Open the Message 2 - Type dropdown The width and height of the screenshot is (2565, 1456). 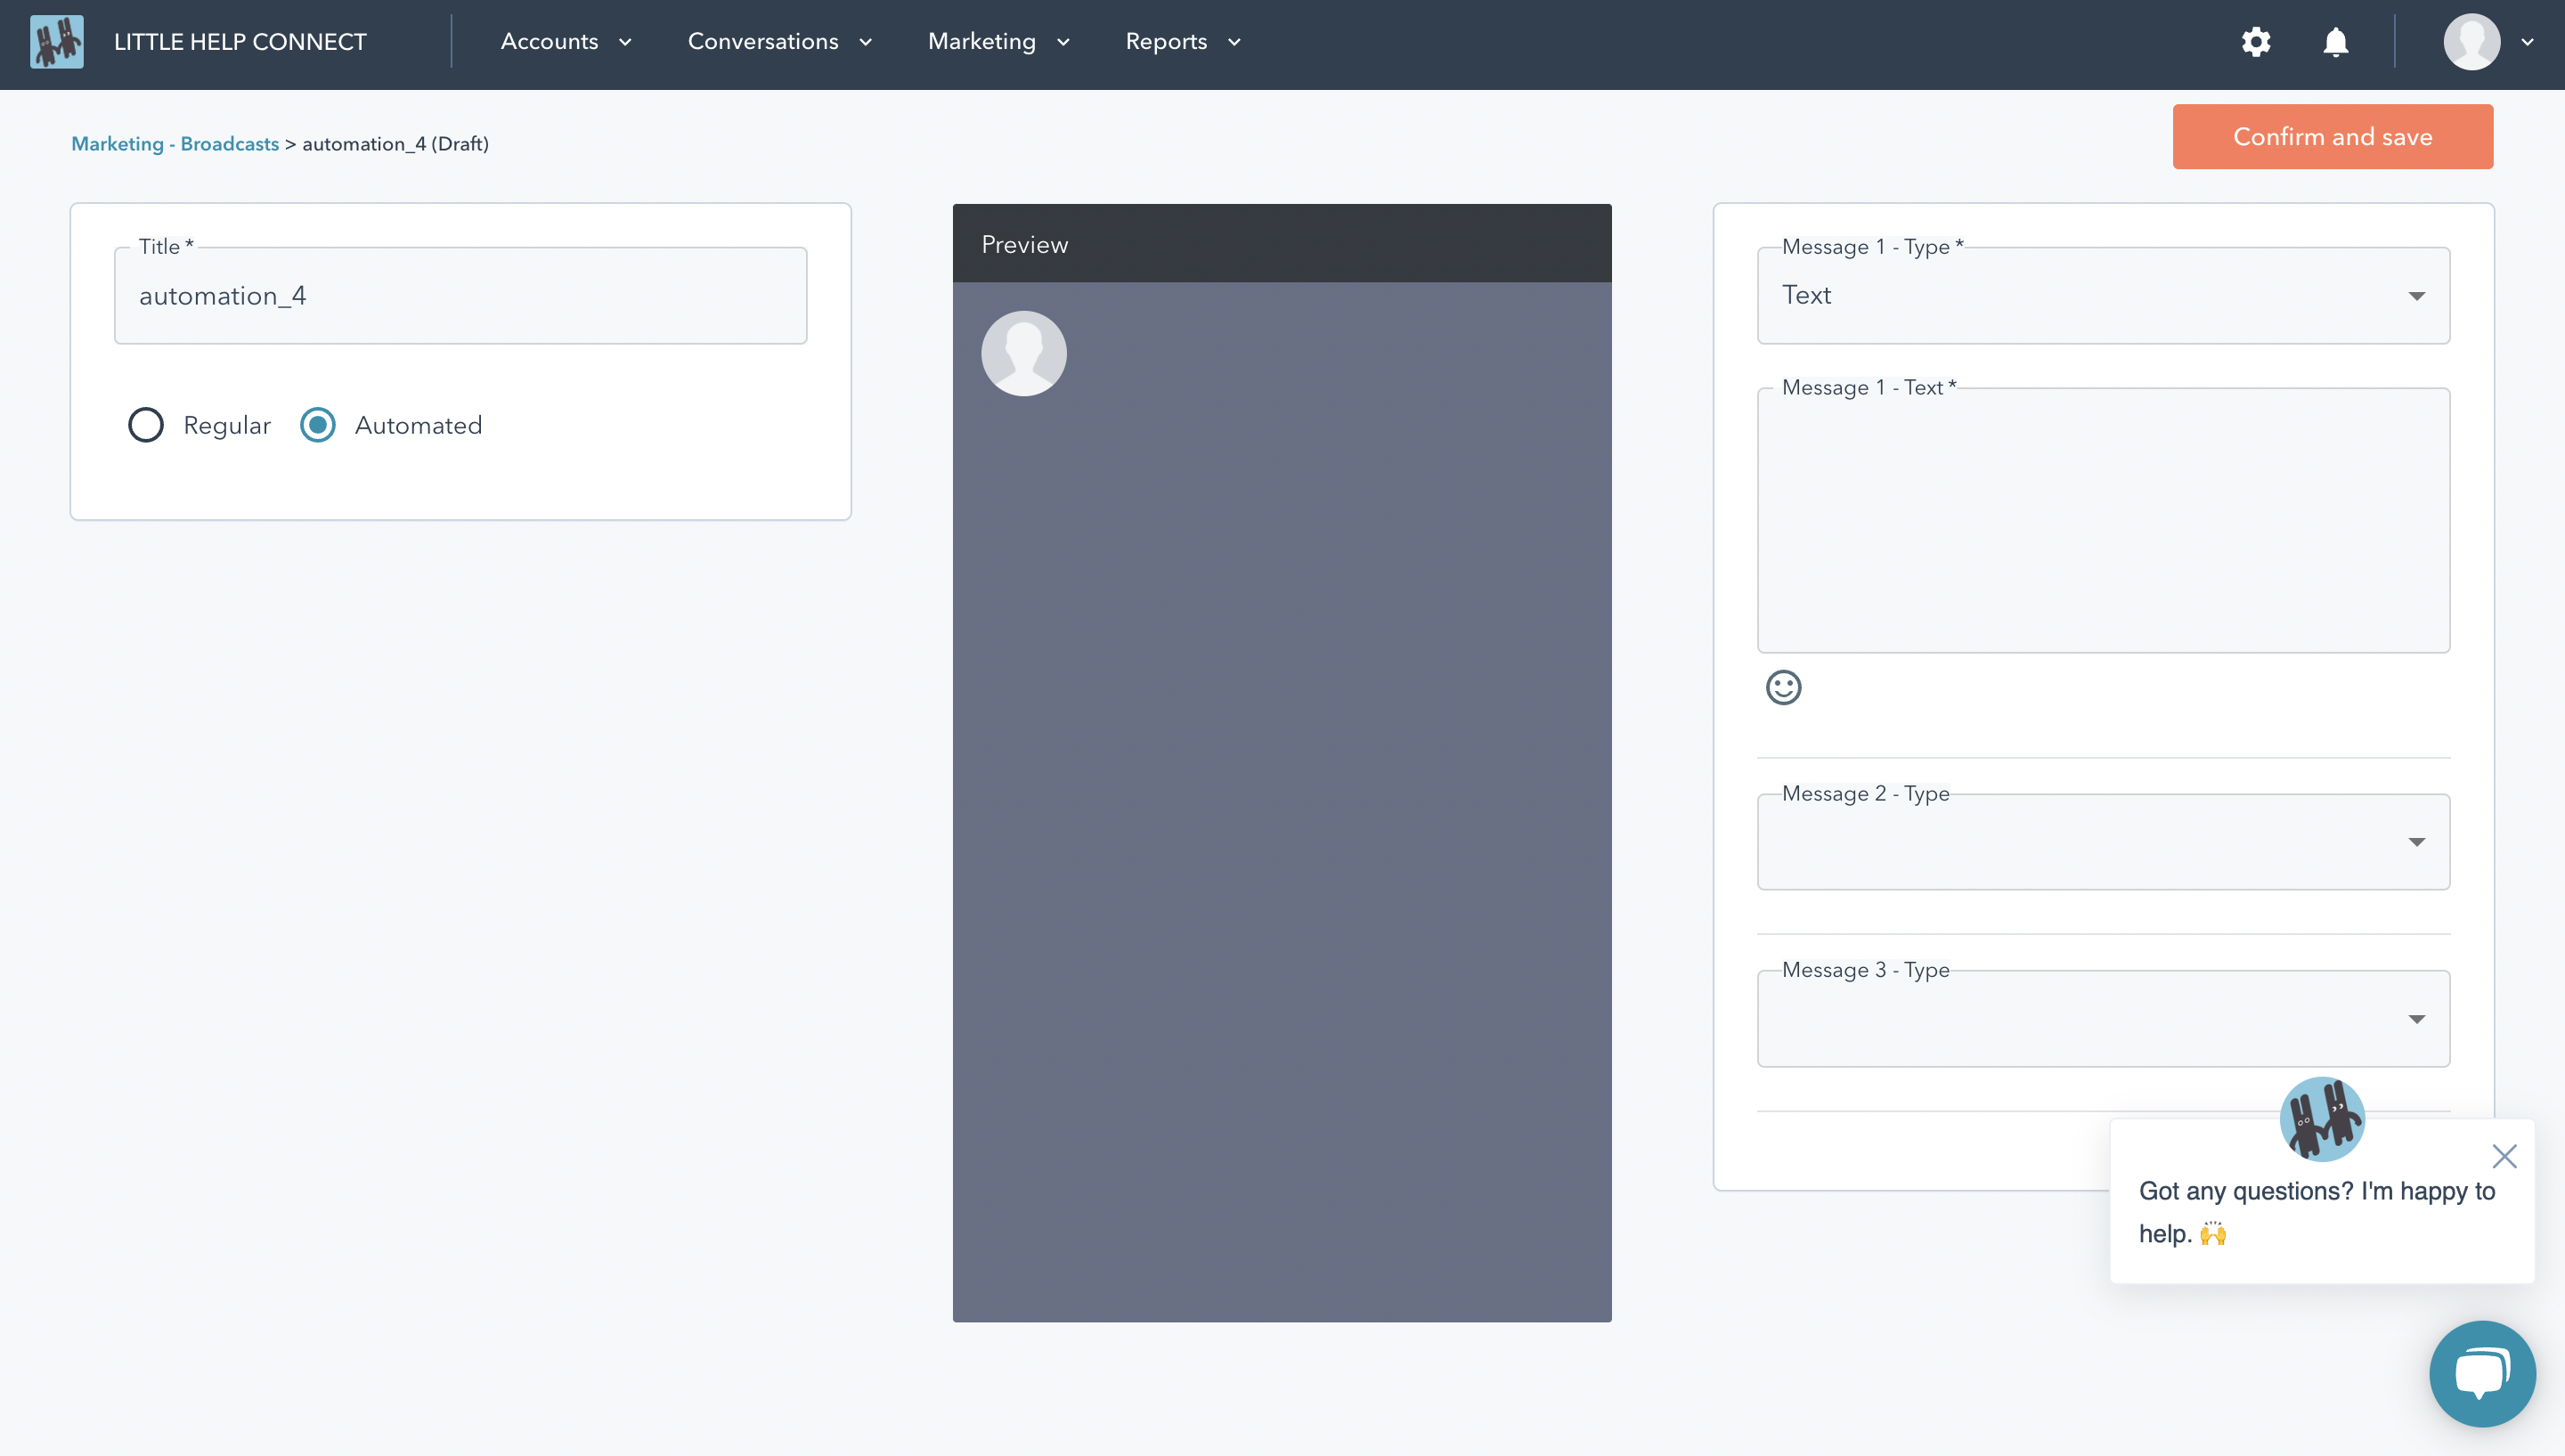pos(2103,842)
